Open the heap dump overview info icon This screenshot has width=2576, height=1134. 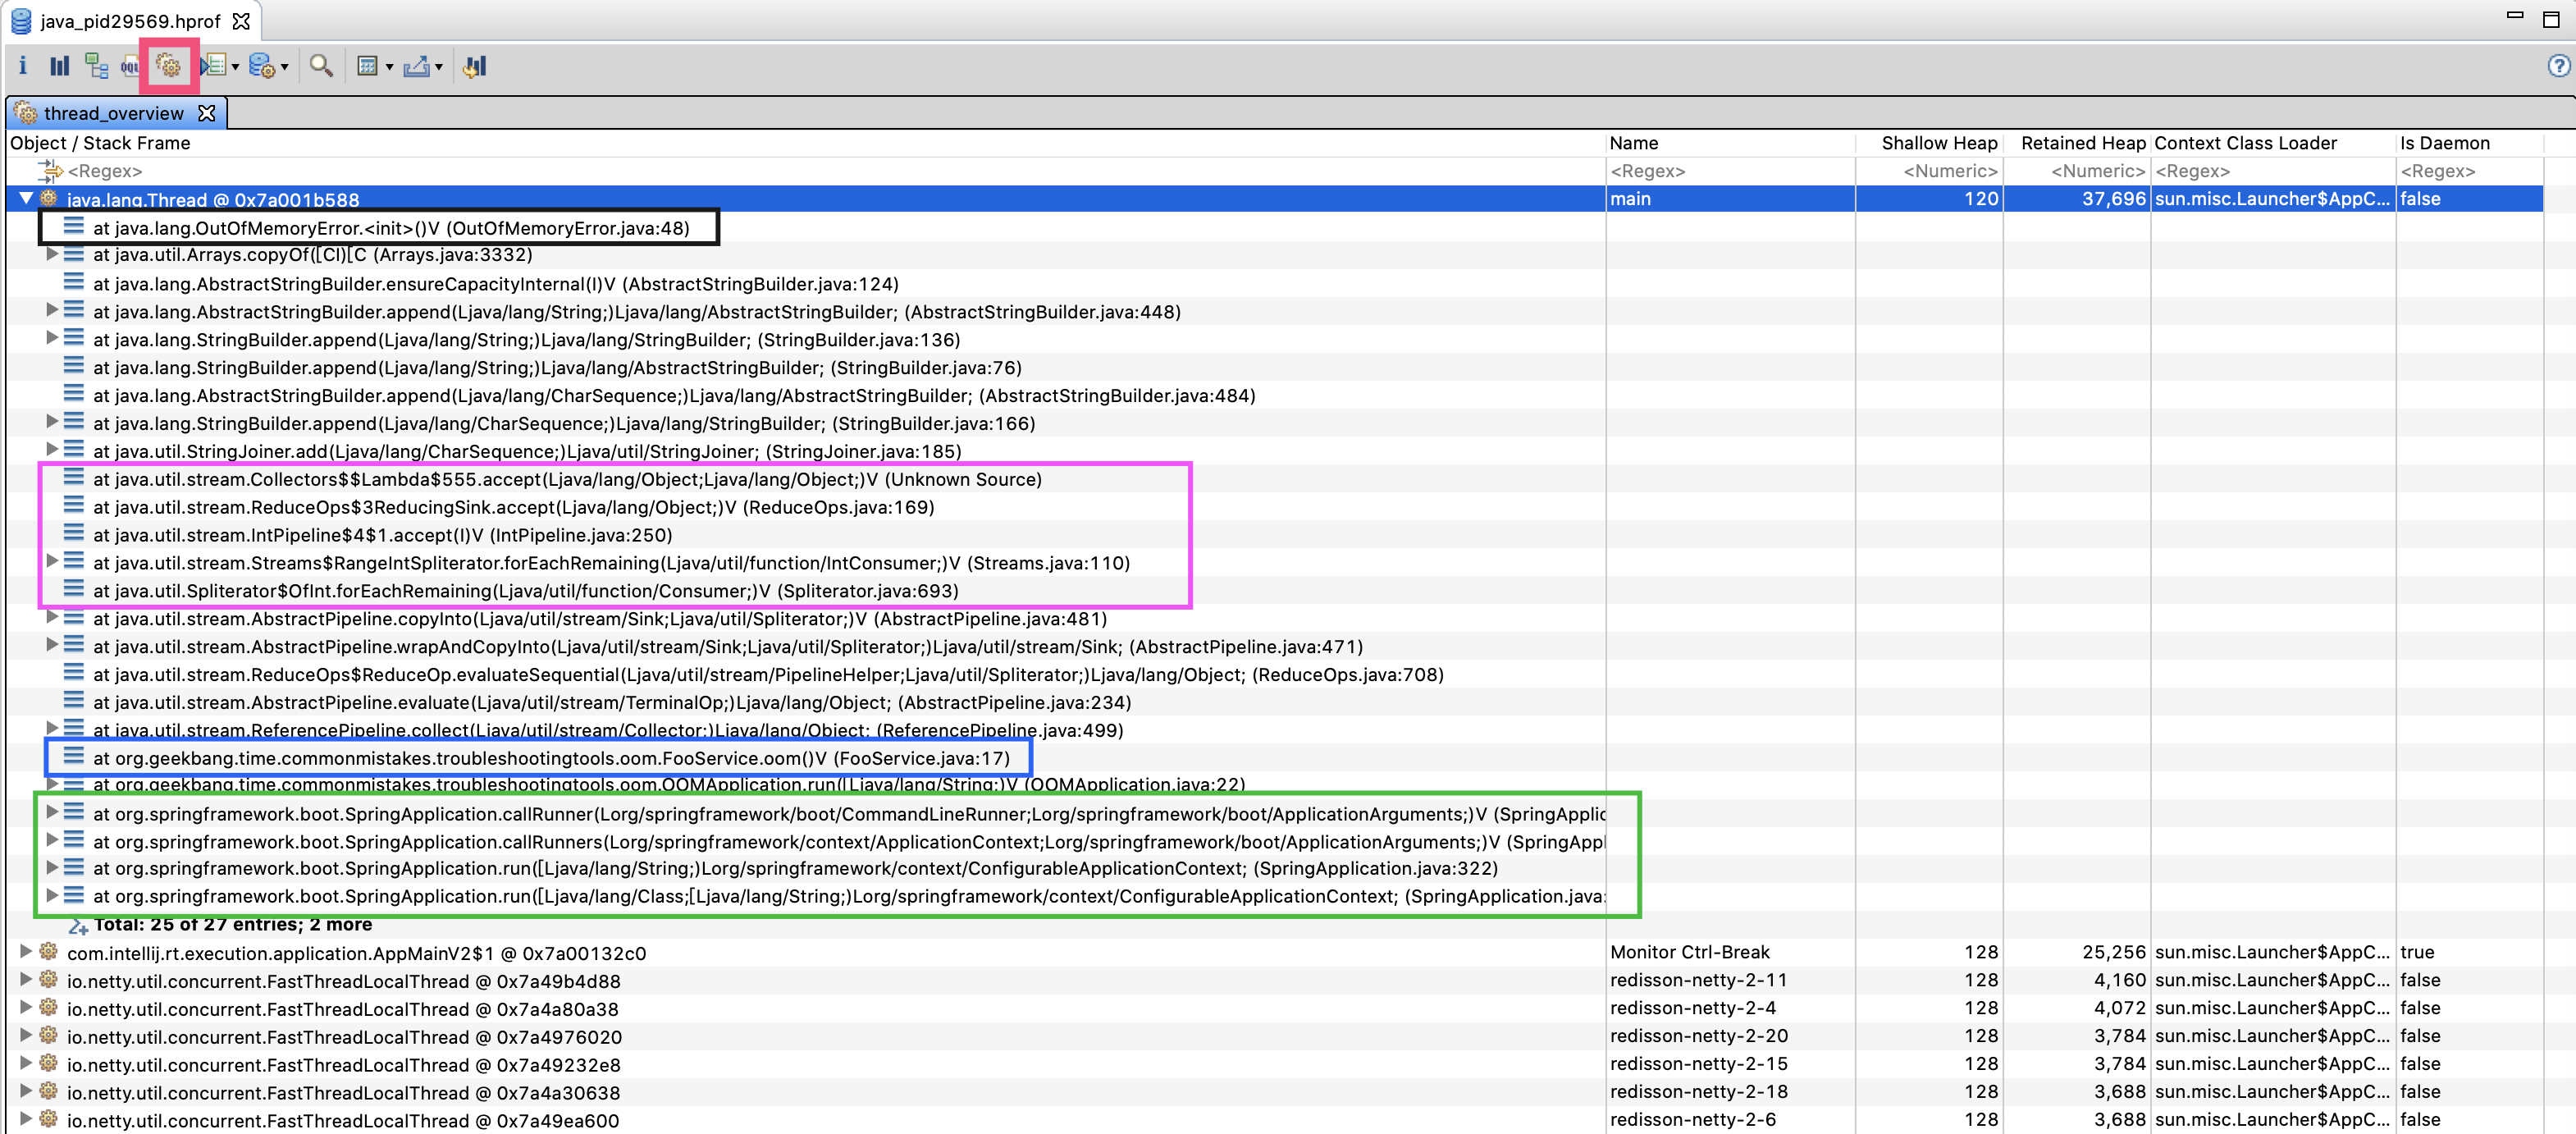coord(22,66)
